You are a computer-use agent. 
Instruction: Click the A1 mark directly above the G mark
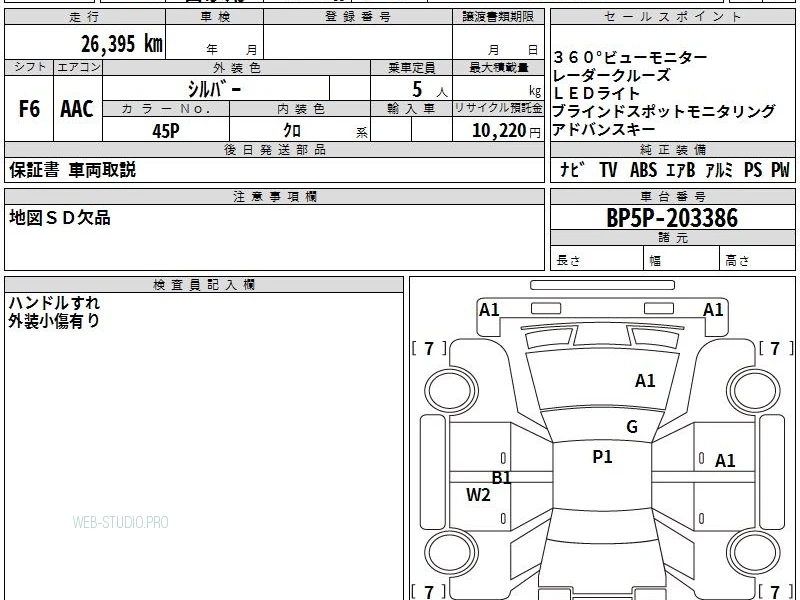point(645,381)
